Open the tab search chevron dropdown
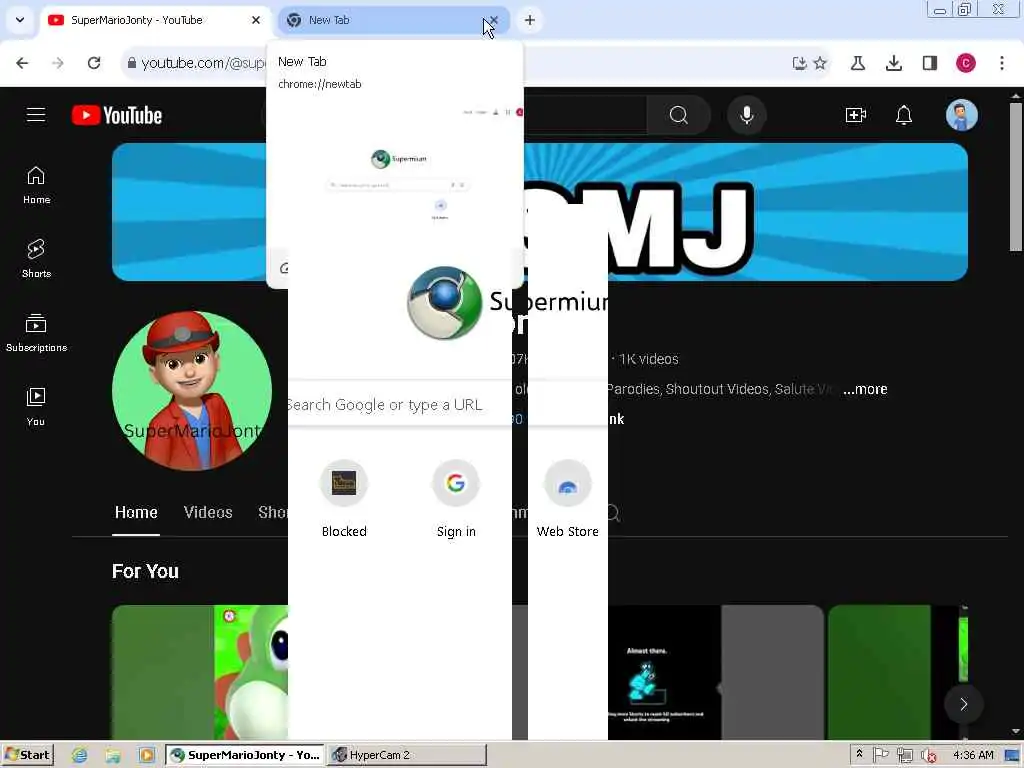The height and width of the screenshot is (768, 1024). pos(20,20)
